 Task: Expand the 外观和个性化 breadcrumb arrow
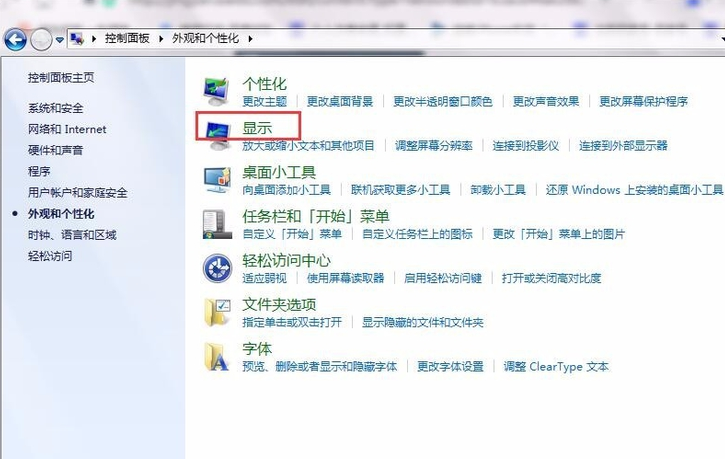pos(250,38)
